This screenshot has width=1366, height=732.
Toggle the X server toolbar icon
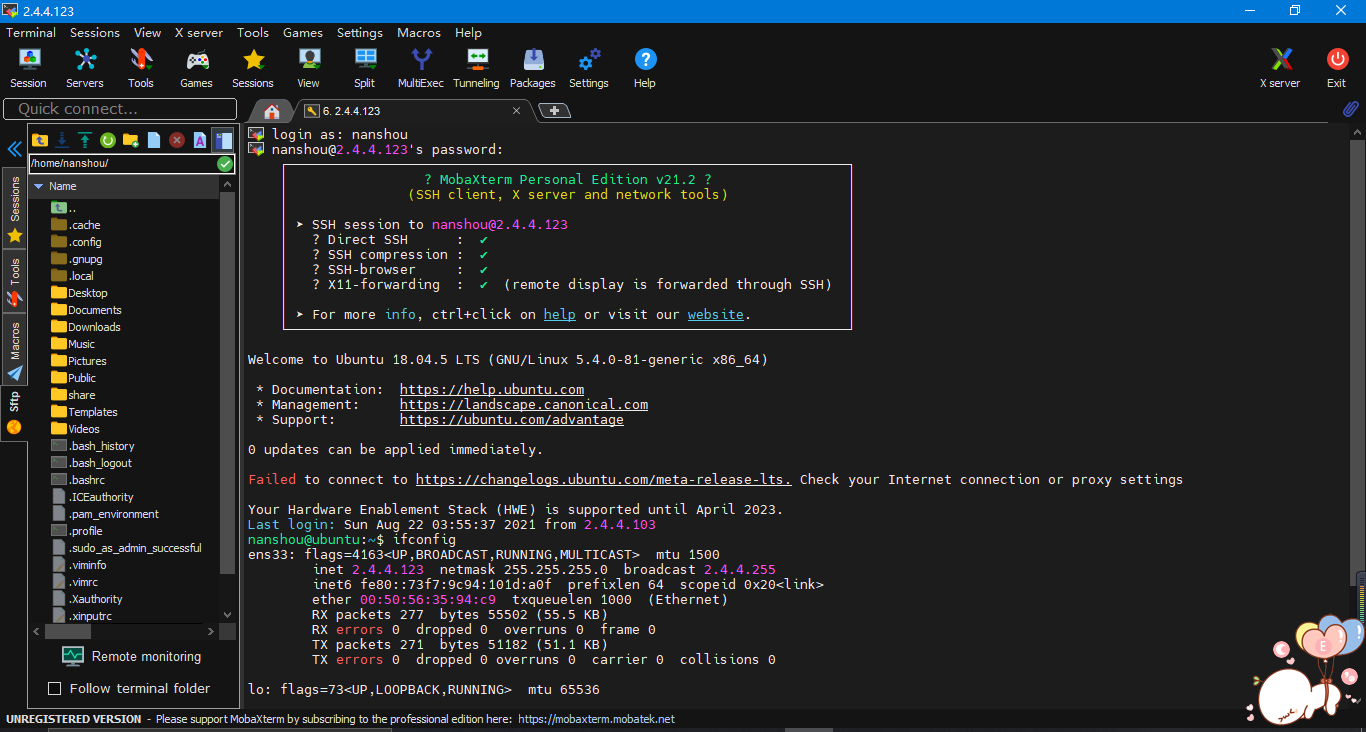[x=1280, y=68]
